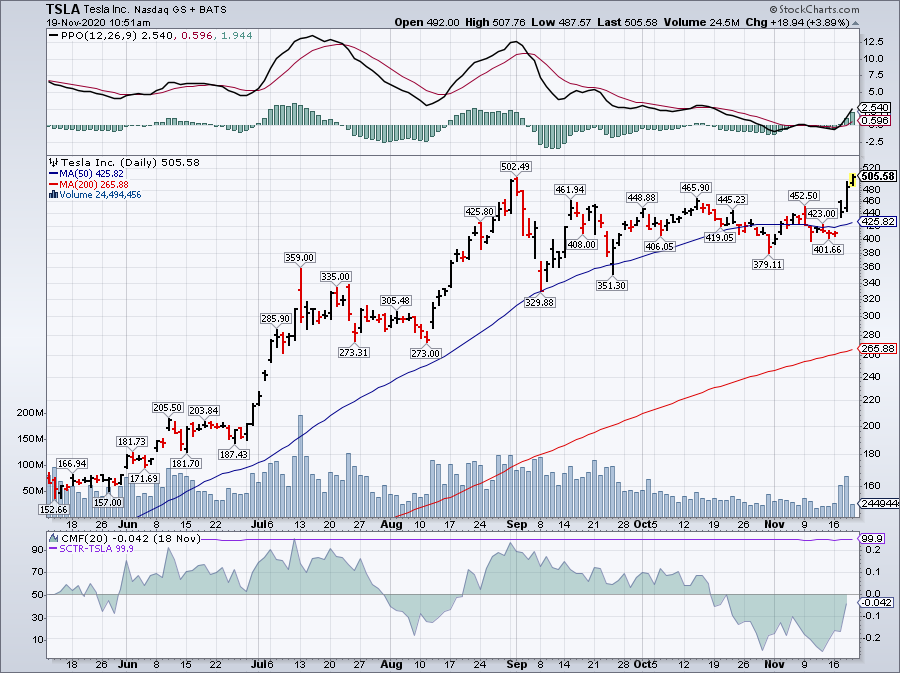Click the 445.23 price label
This screenshot has width=900, height=673.
pos(732,199)
